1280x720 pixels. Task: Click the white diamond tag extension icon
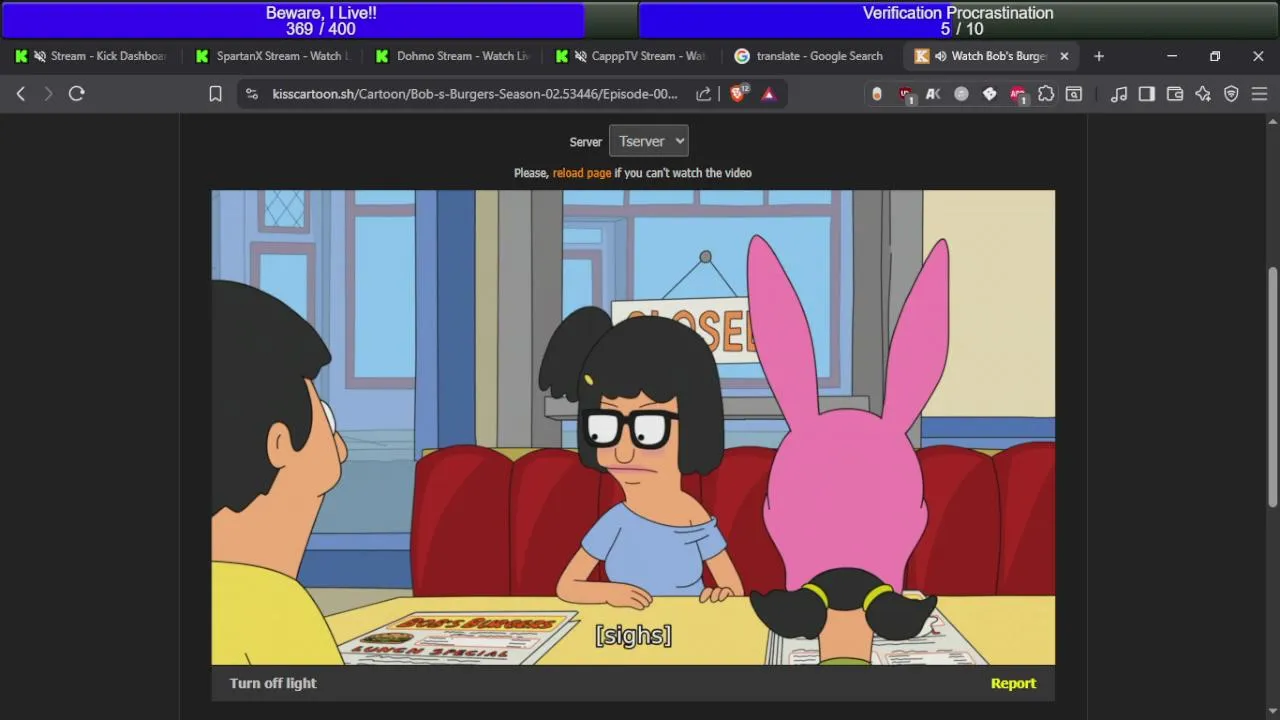pyautogui.click(x=989, y=94)
